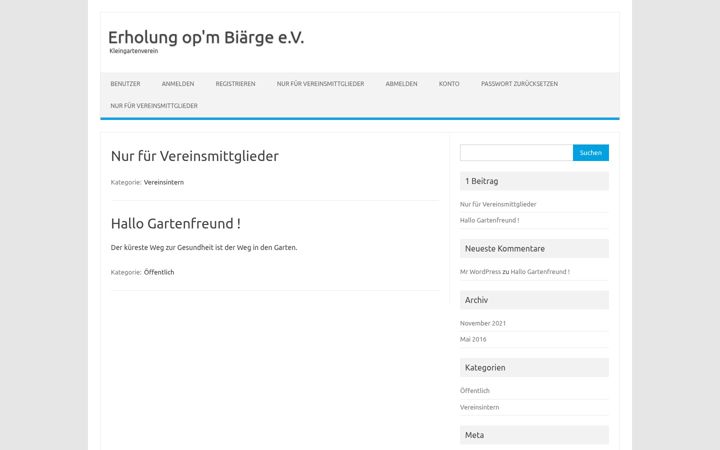
Task: Open the post Hallo Gartenfreund !
Action: 176,224
